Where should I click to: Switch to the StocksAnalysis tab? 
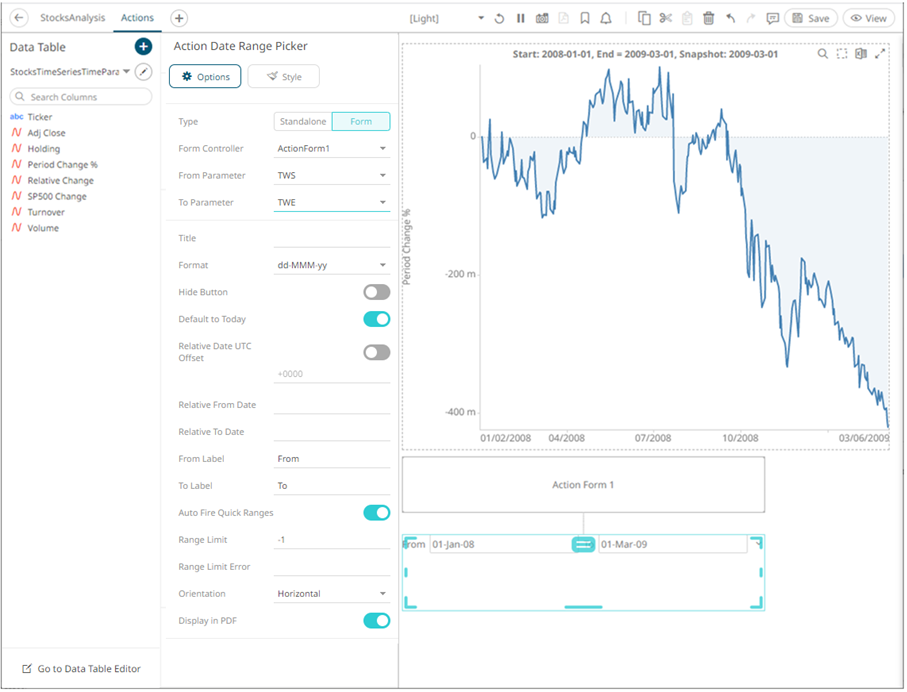point(73,18)
